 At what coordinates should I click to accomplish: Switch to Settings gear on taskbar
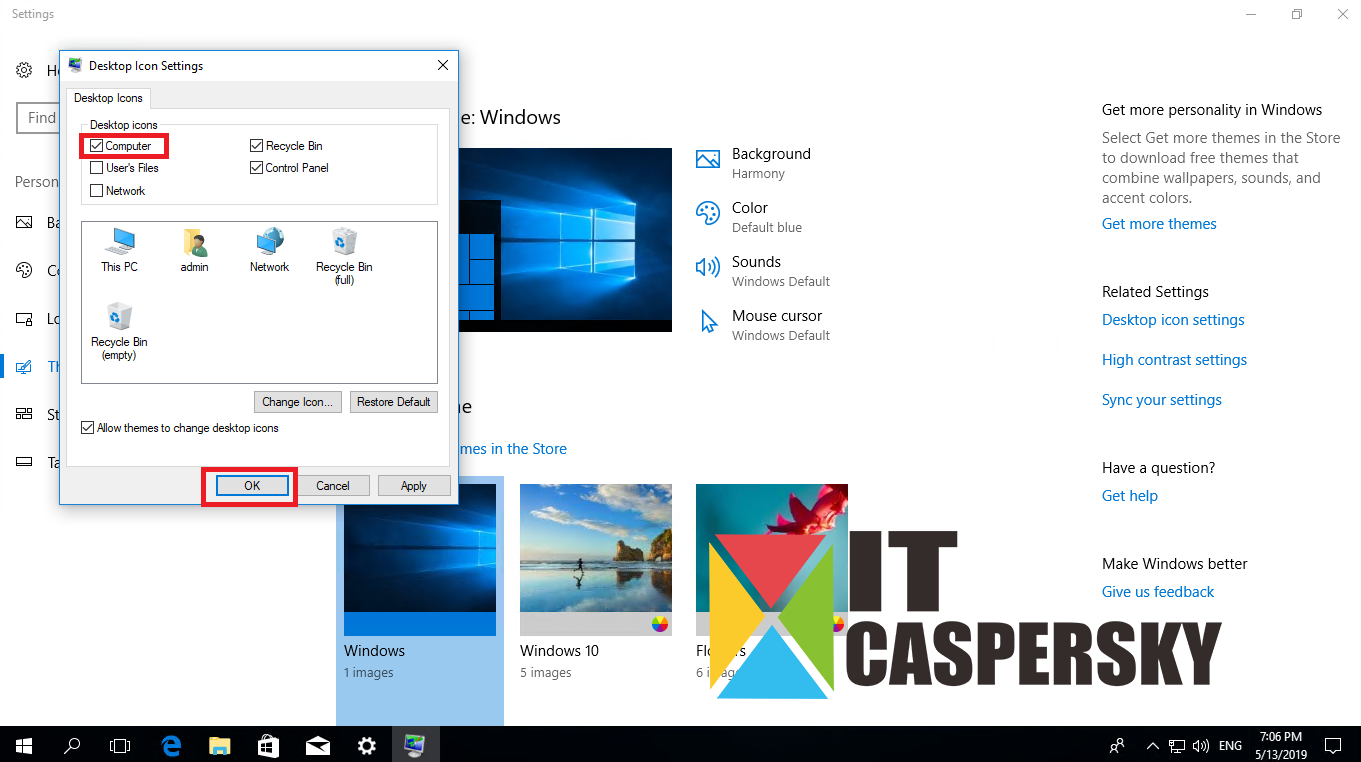click(x=366, y=745)
